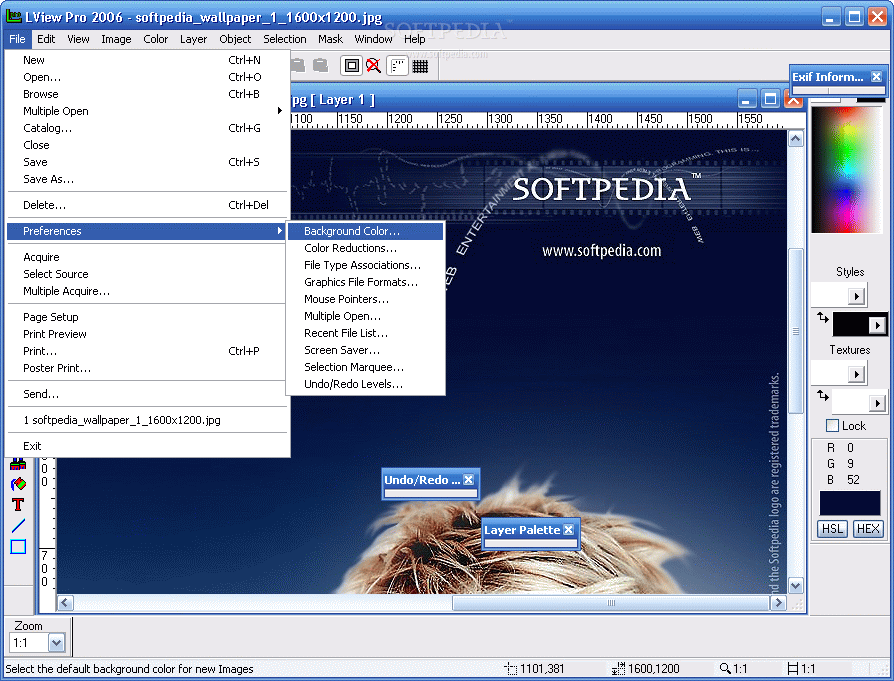Click the aspect ratio icon in status bar
This screenshot has height=681, width=894.
click(x=793, y=668)
